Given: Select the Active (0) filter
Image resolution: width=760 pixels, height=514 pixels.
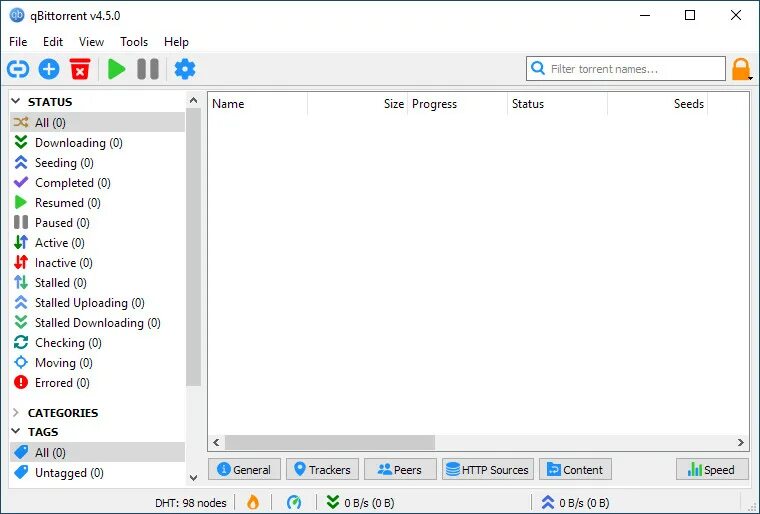Looking at the screenshot, I should (x=97, y=242).
